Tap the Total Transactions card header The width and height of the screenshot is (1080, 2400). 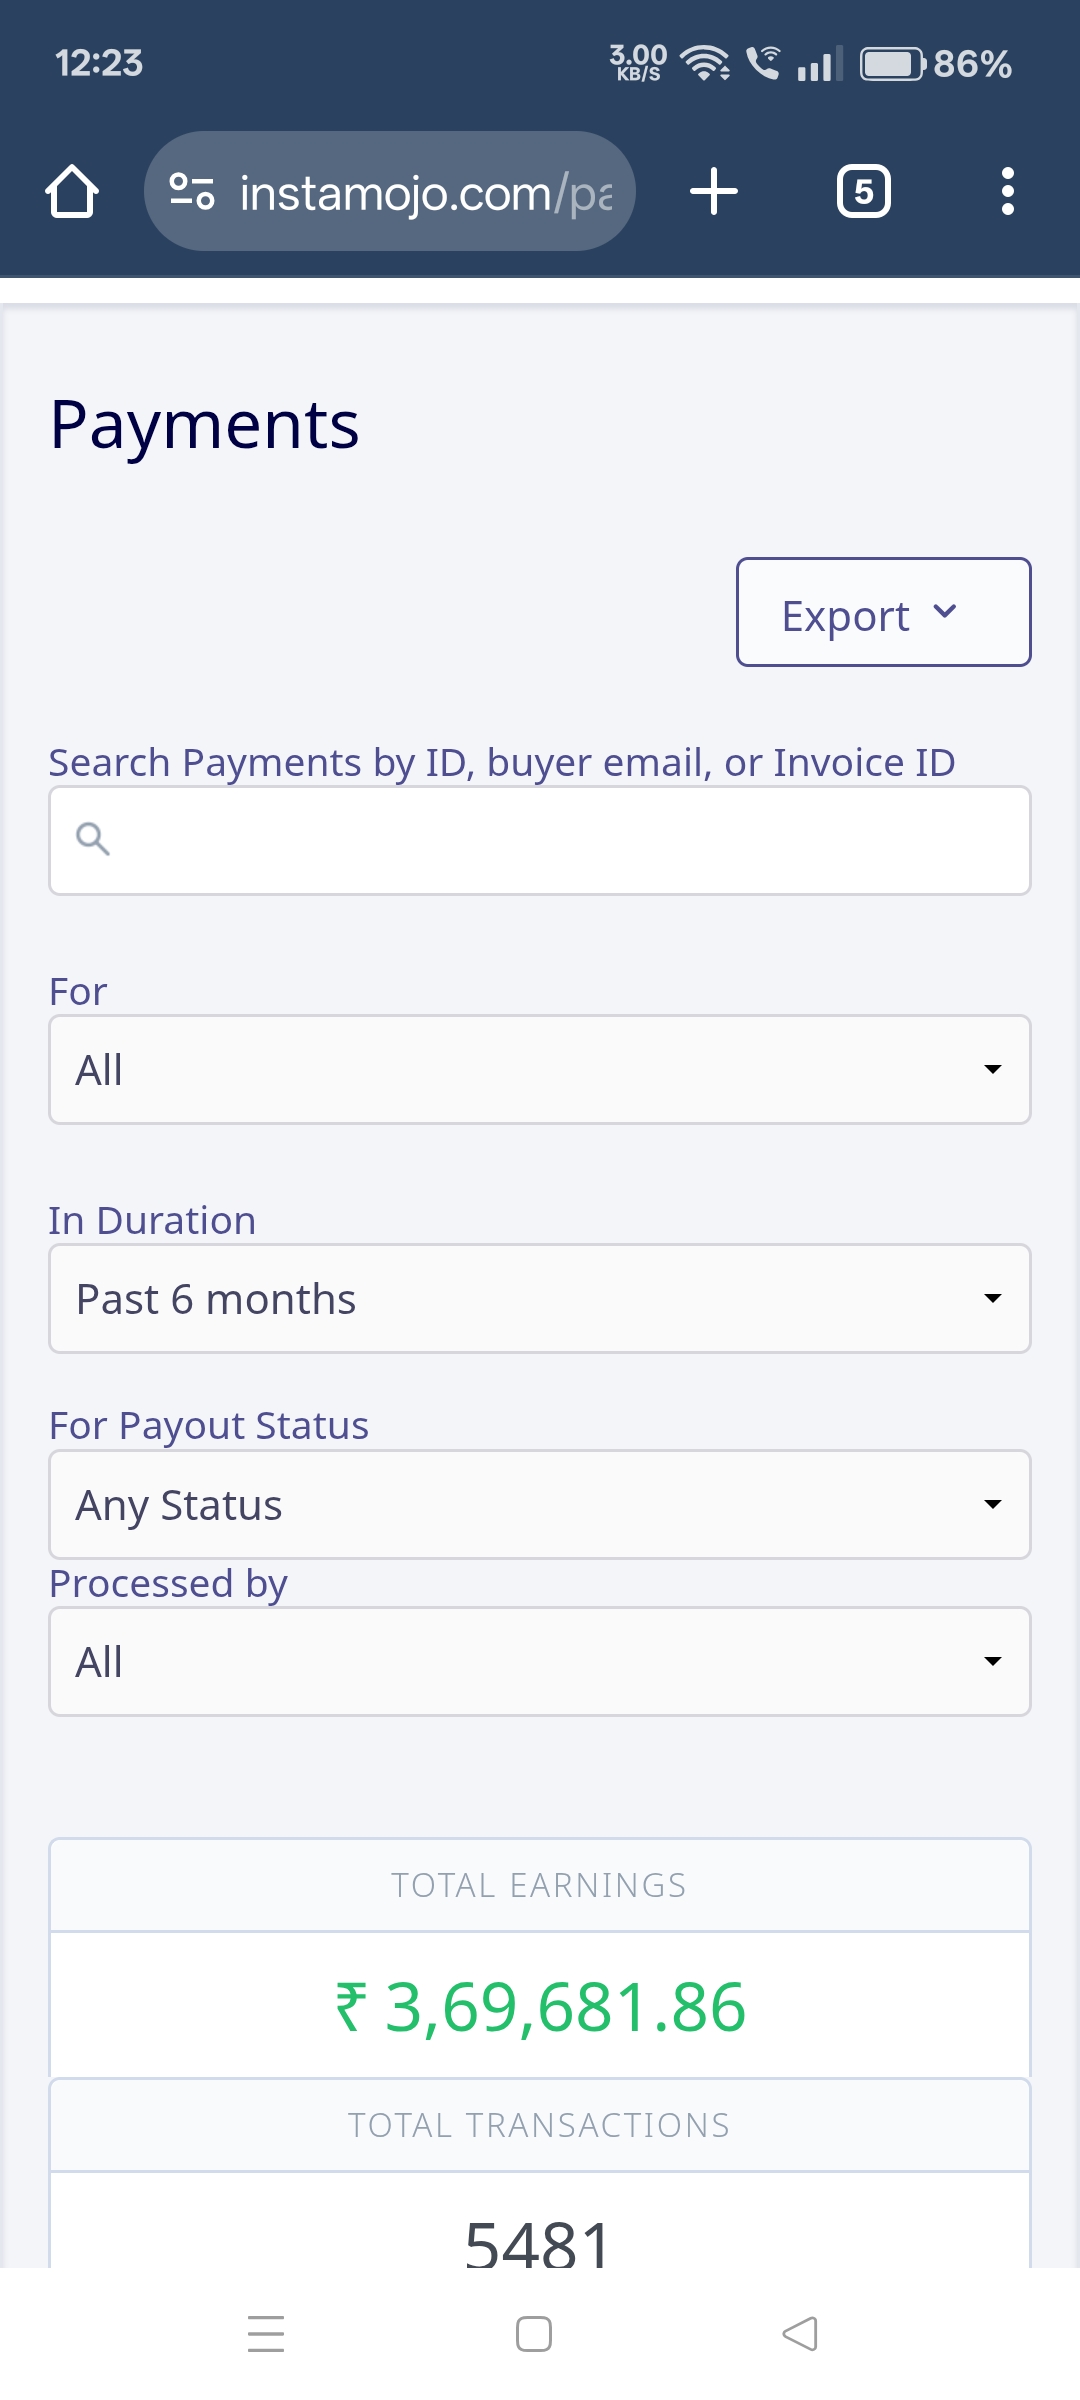(540, 2125)
